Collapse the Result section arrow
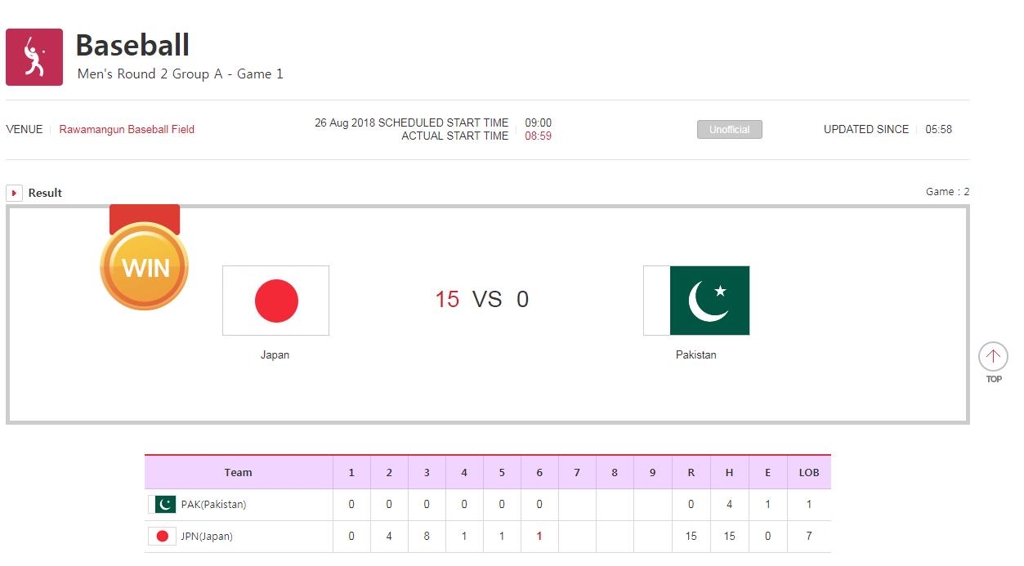The width and height of the screenshot is (1024, 566). tap(14, 193)
